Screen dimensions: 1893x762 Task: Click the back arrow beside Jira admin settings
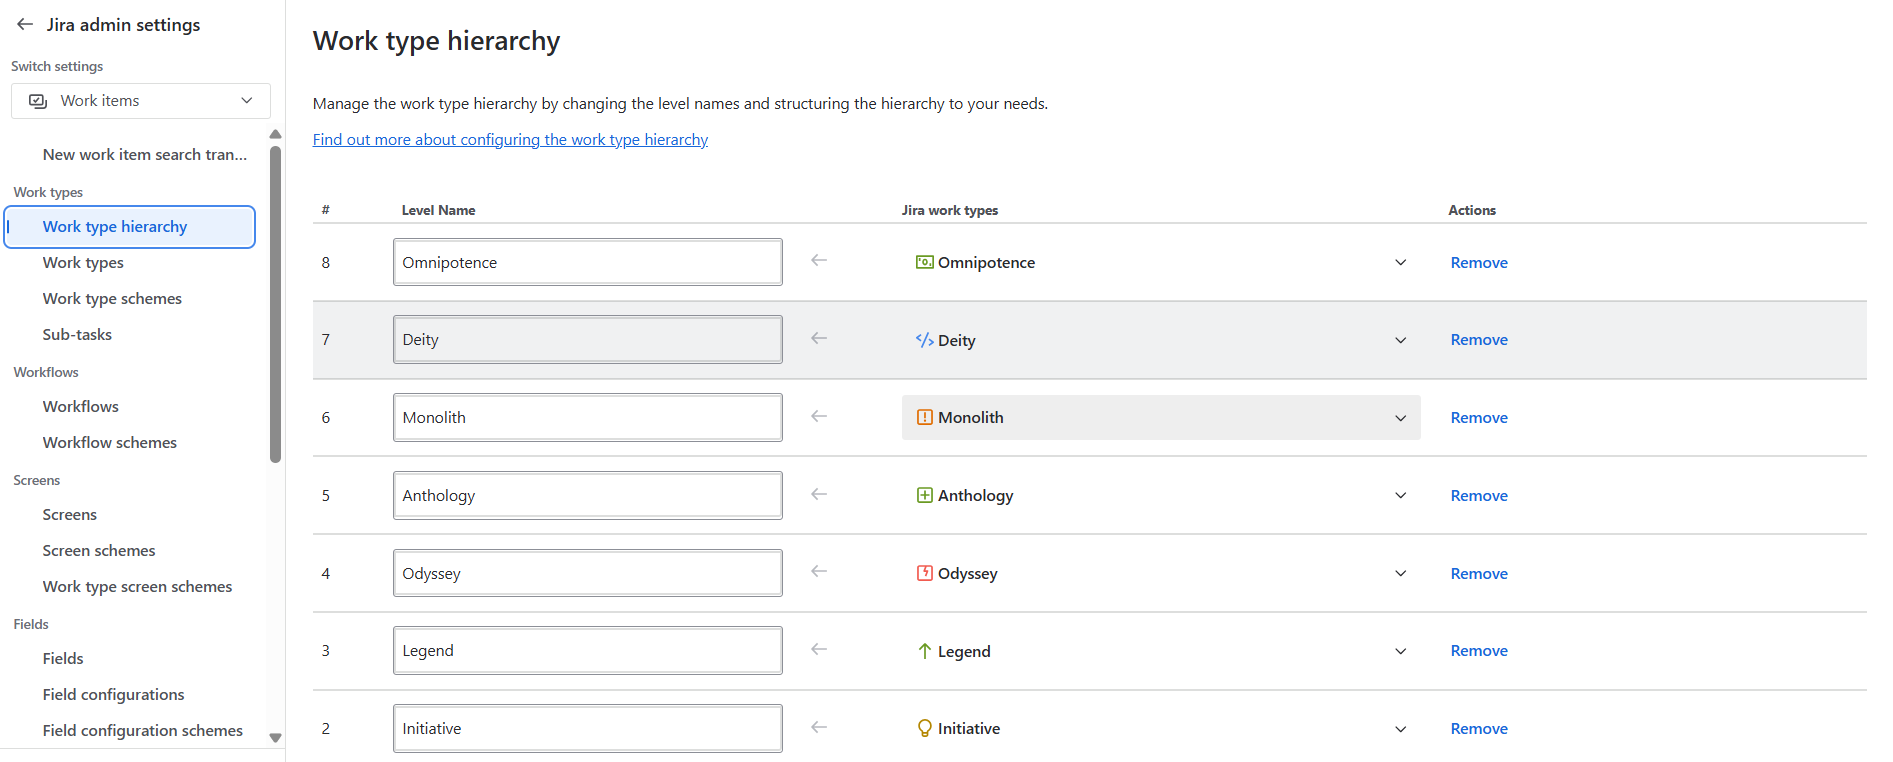[25, 24]
